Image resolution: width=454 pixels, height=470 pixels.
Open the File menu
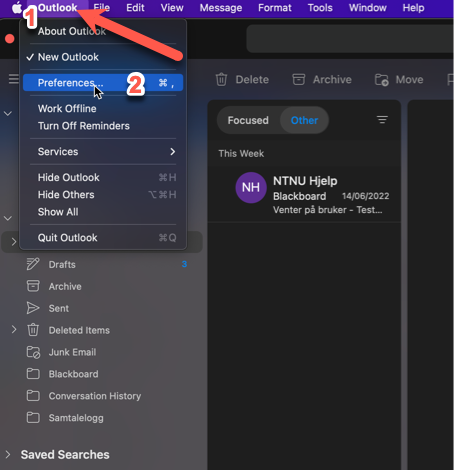point(101,7)
